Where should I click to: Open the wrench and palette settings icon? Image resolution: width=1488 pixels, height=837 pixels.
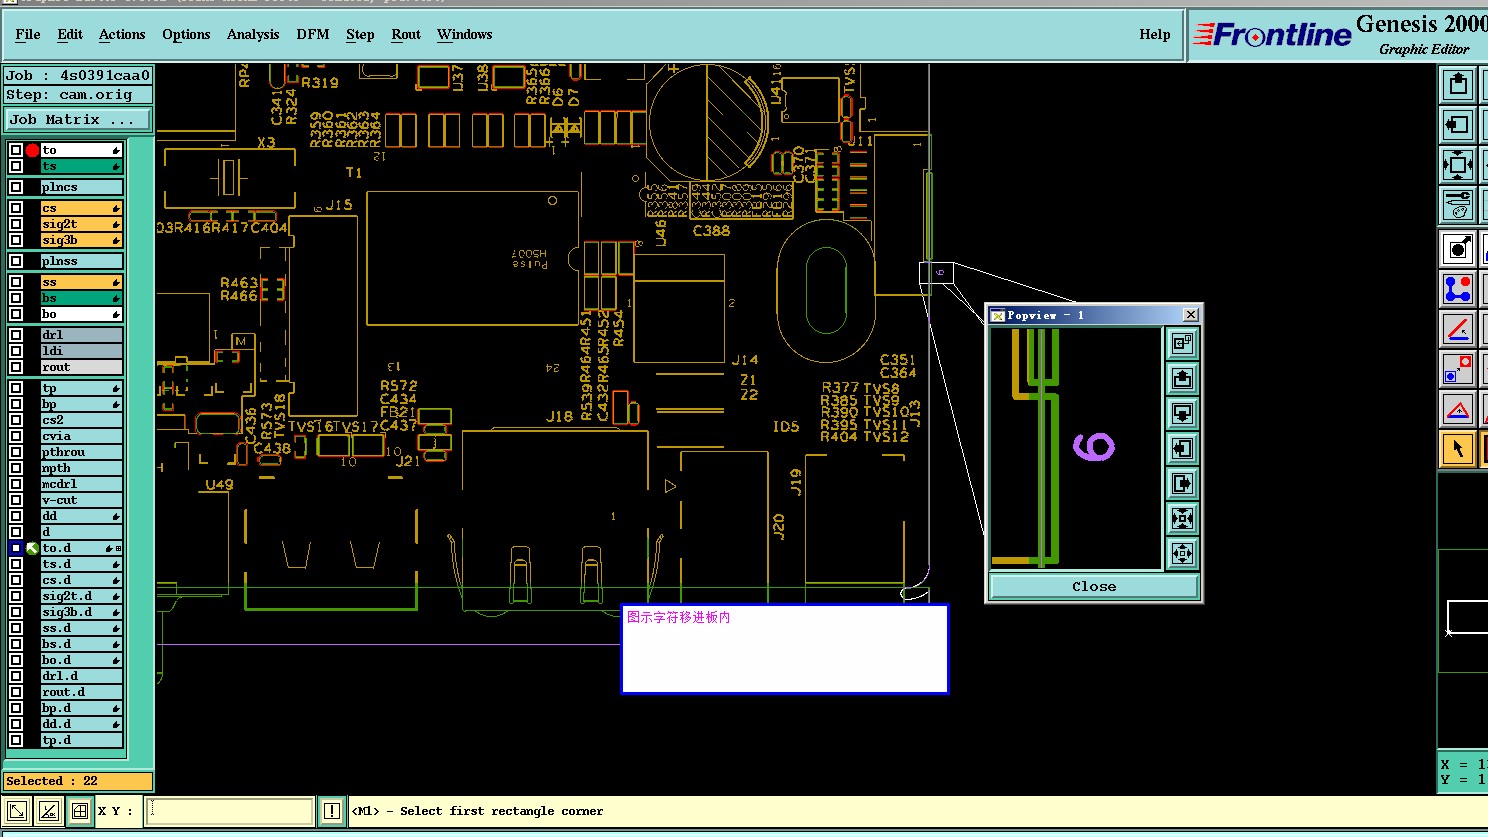point(1458,205)
